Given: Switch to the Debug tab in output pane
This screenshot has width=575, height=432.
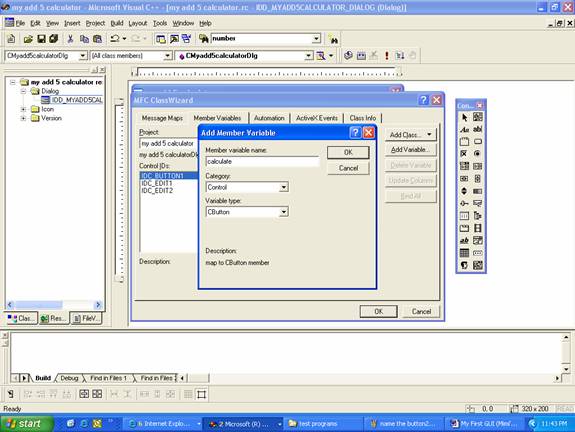Looking at the screenshot, I should (69, 378).
